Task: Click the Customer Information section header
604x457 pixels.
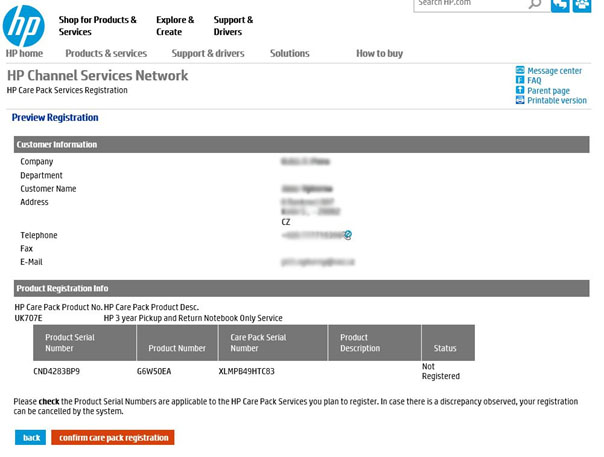Action: [x=302, y=144]
